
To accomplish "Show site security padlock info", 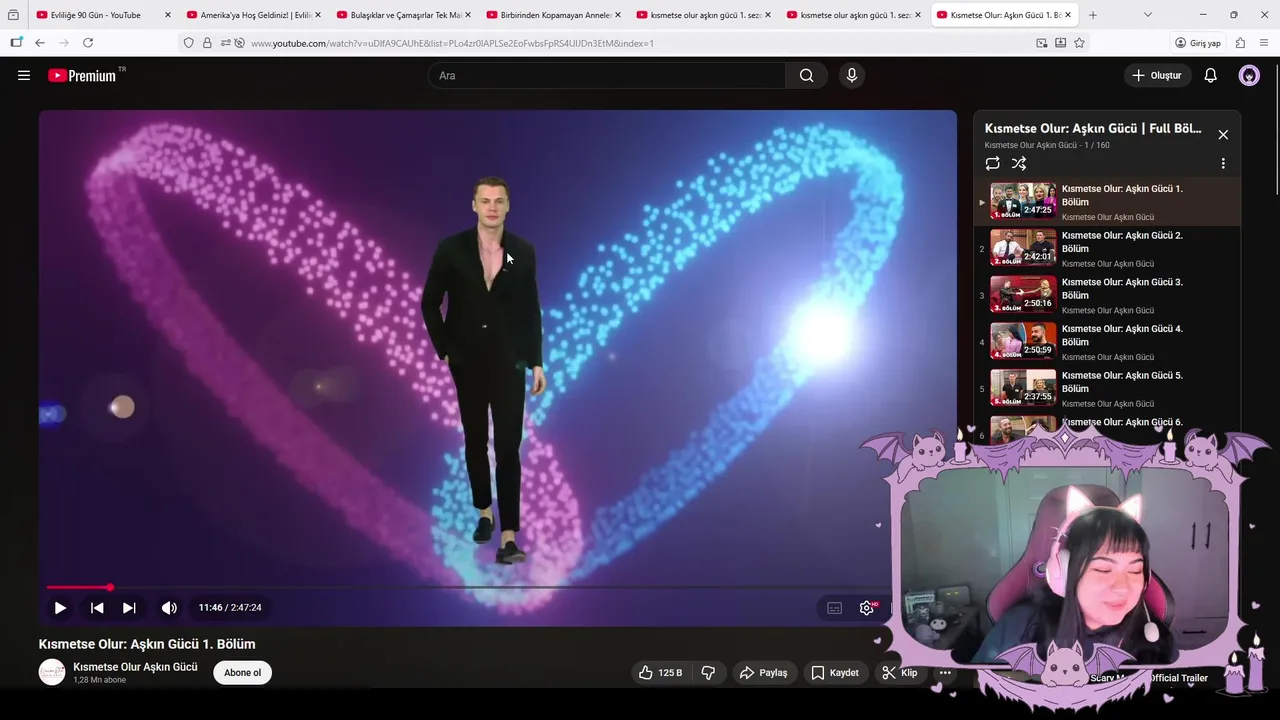I will click(207, 43).
